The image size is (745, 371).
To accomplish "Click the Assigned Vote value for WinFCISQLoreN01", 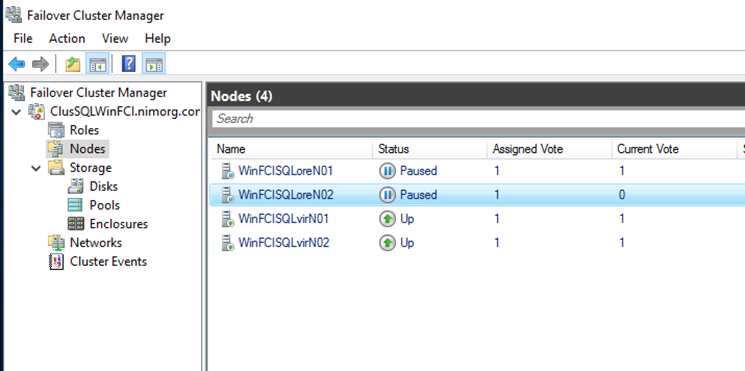I will pyautogui.click(x=497, y=171).
